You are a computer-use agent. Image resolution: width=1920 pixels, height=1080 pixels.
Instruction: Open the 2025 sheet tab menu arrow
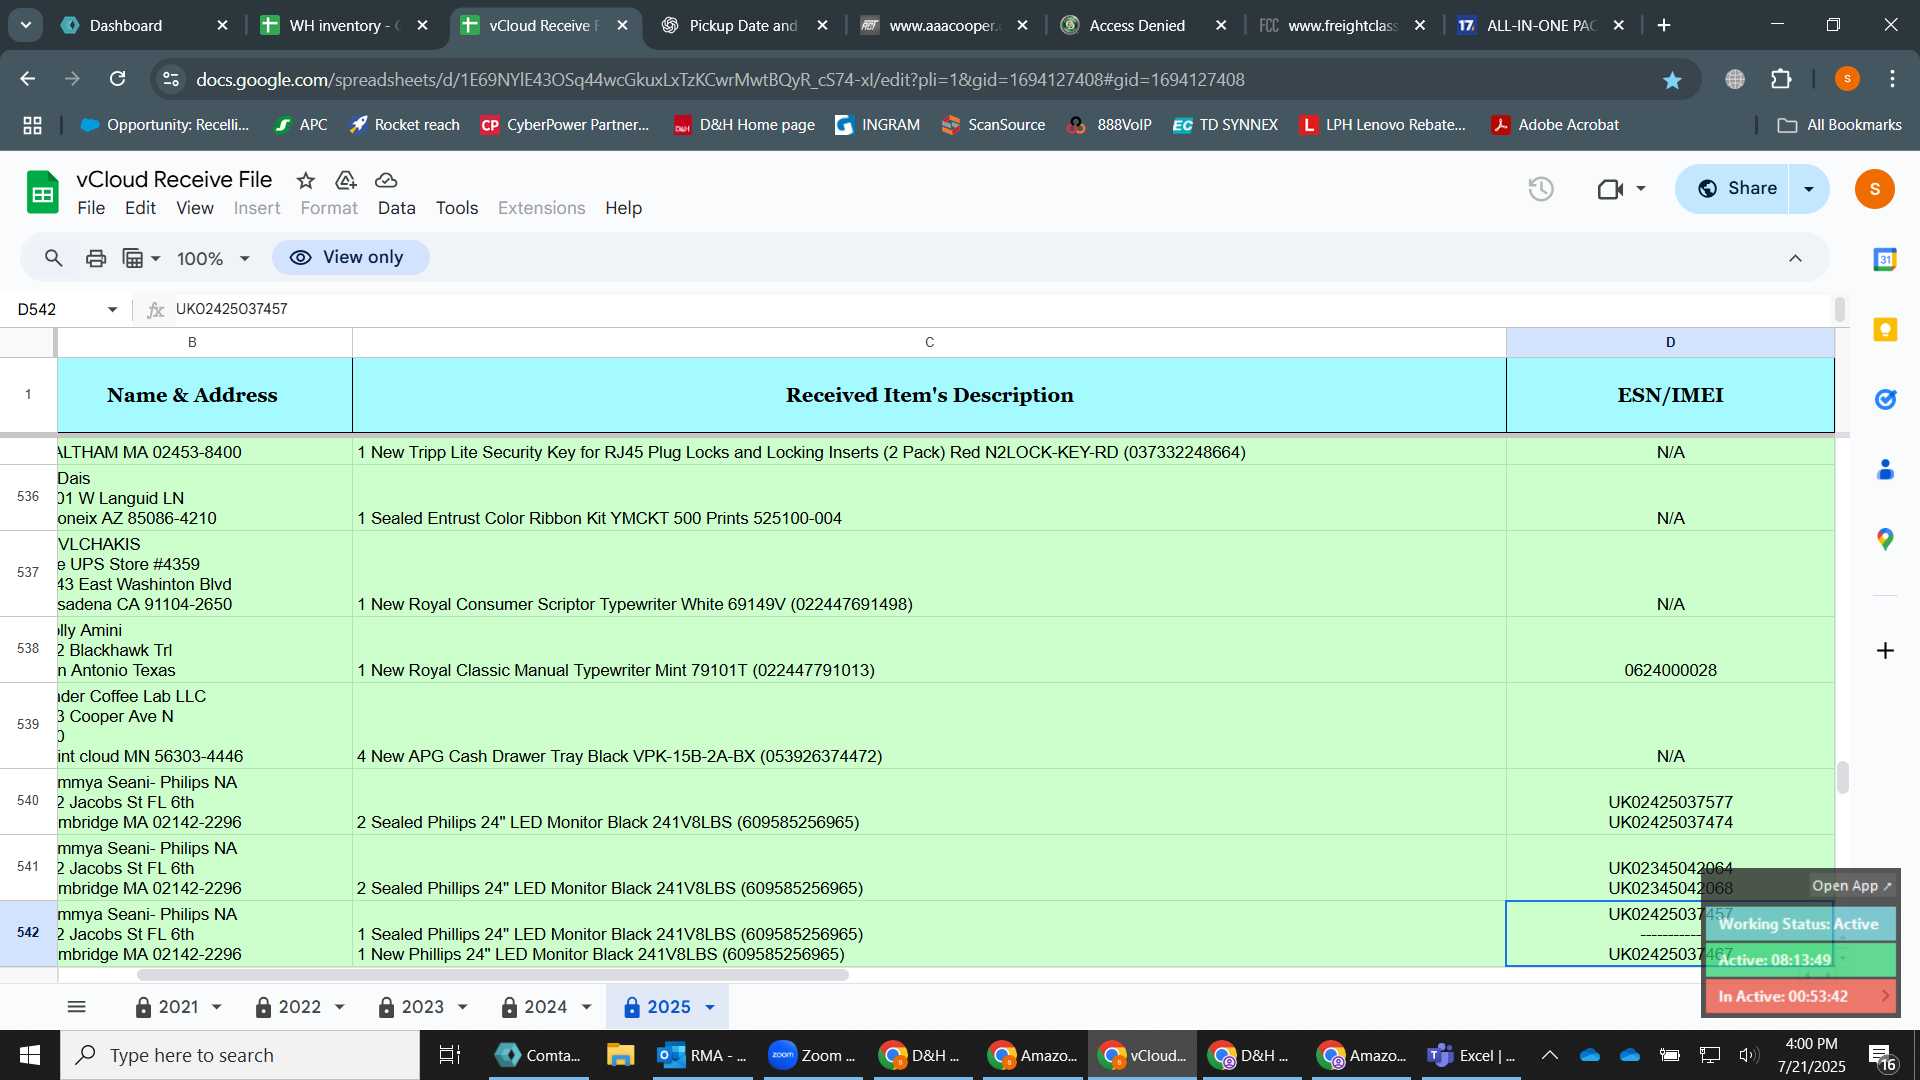coord(710,1008)
